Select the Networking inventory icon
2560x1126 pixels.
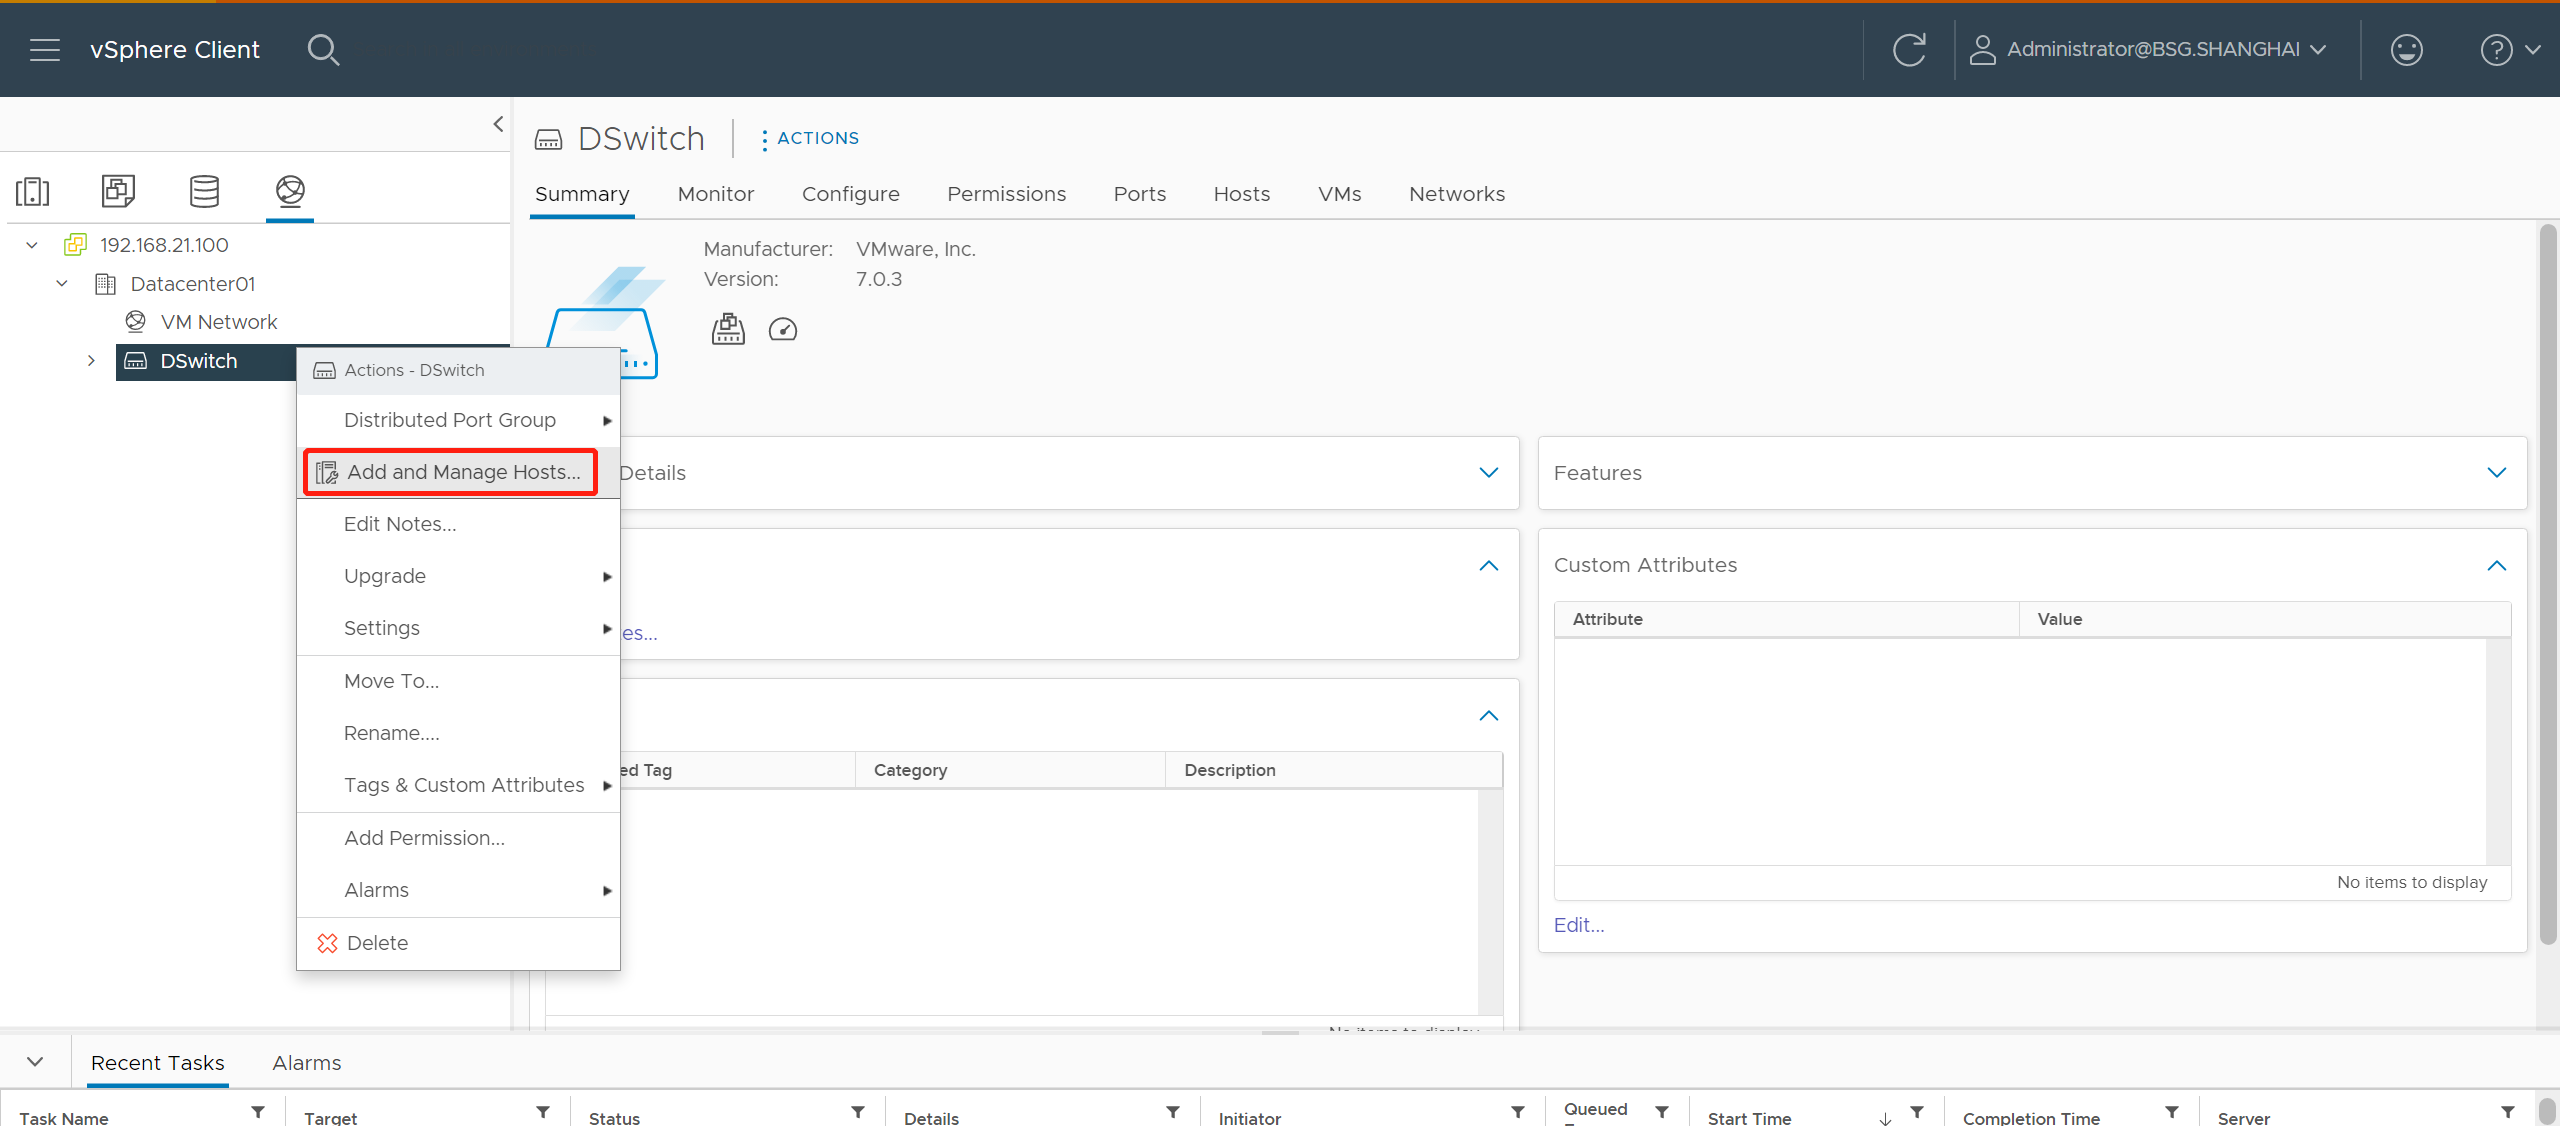[x=290, y=190]
